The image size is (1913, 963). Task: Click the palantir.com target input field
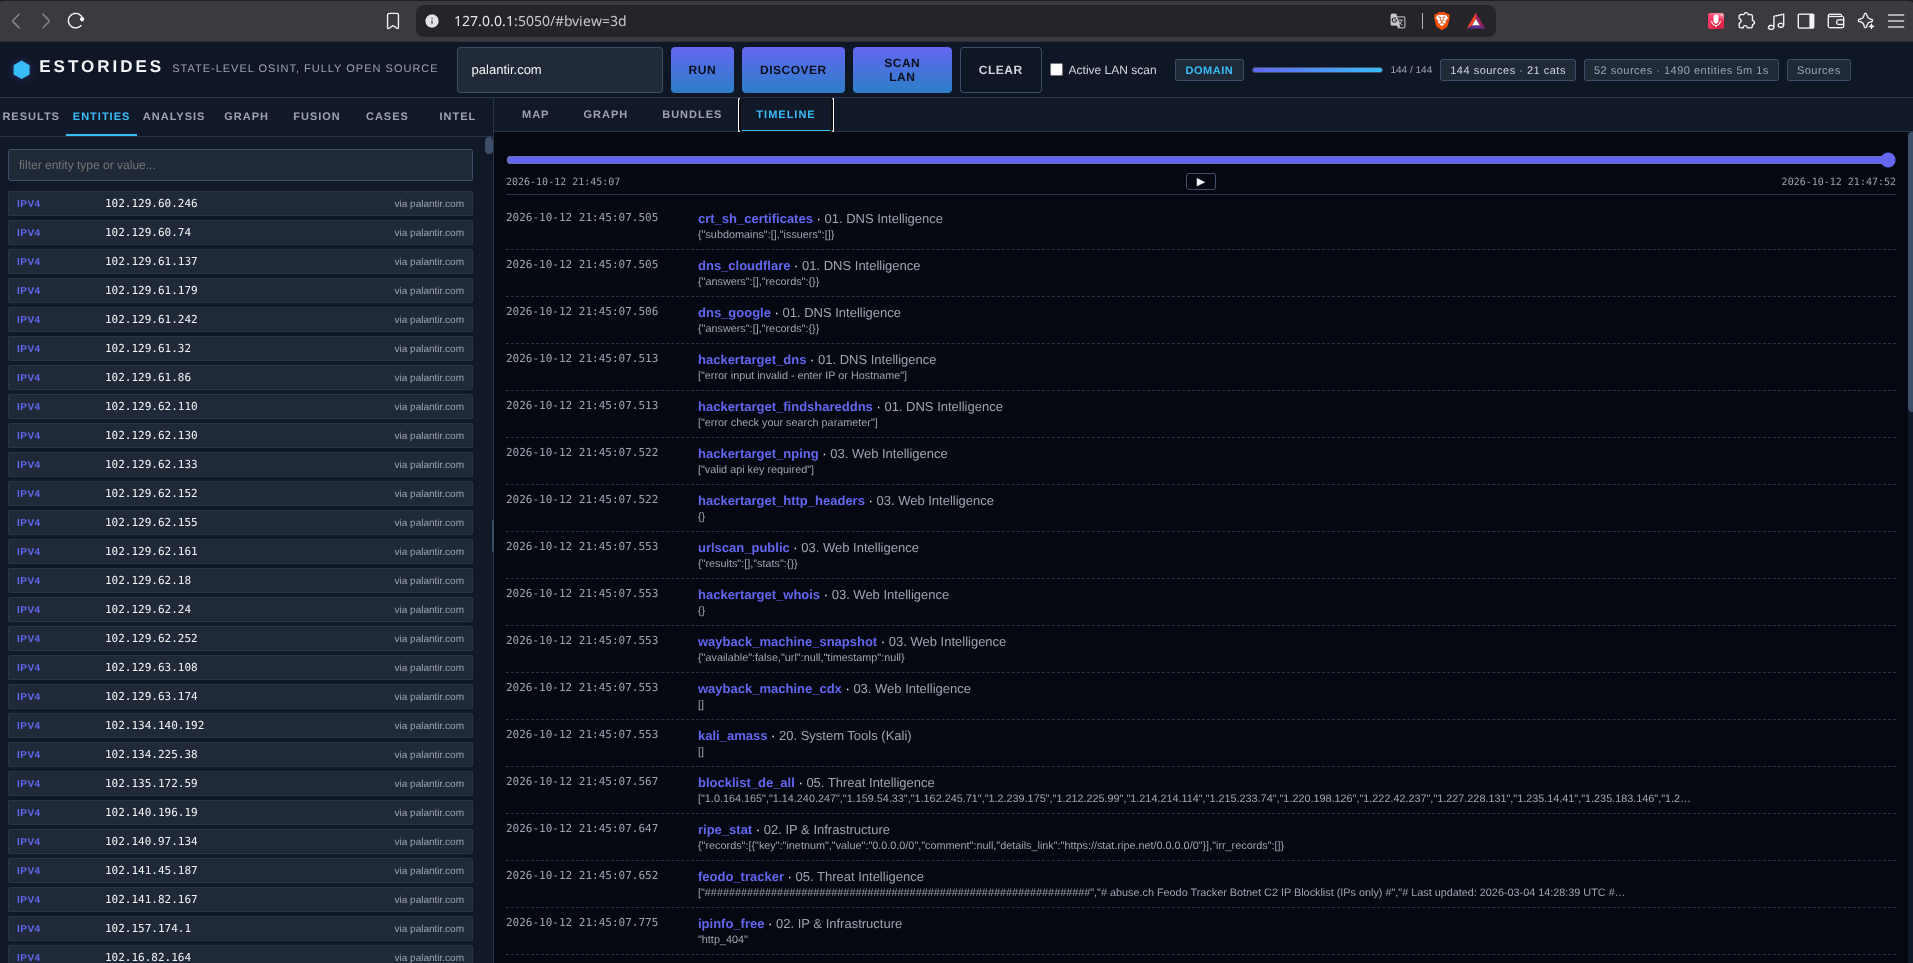point(560,70)
